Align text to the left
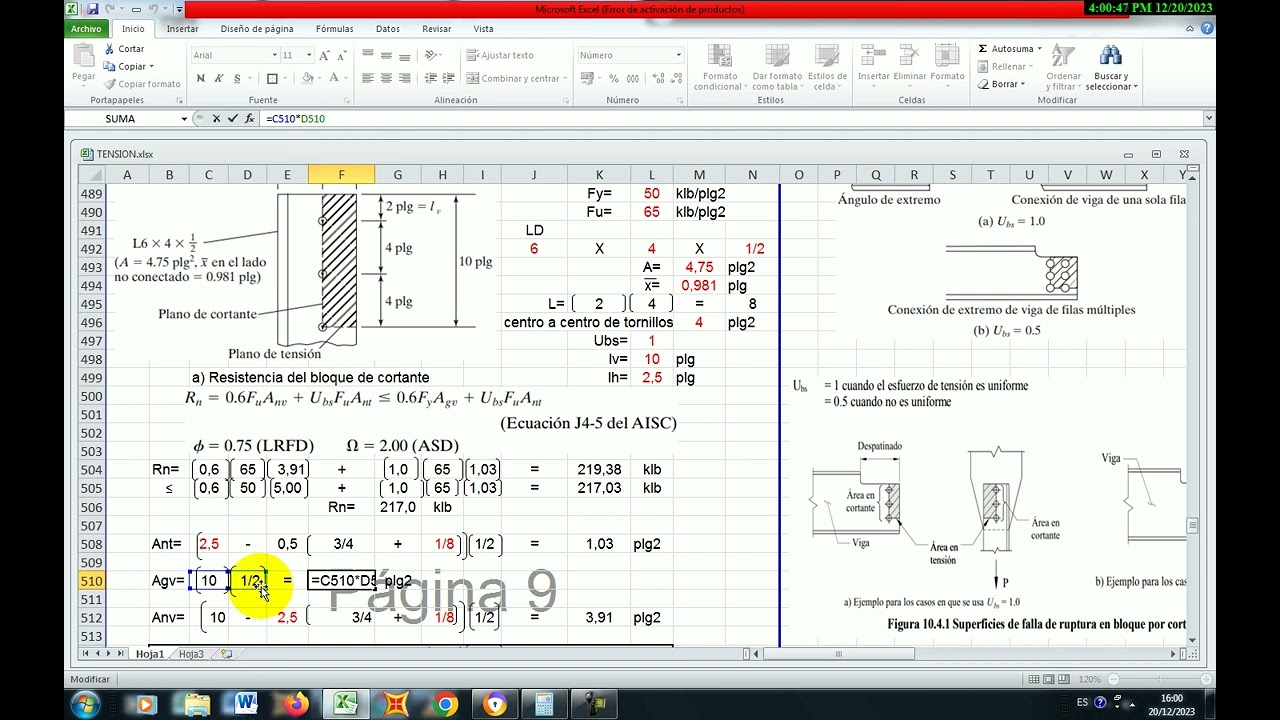Viewport: 1280px width, 720px height. [x=368, y=78]
